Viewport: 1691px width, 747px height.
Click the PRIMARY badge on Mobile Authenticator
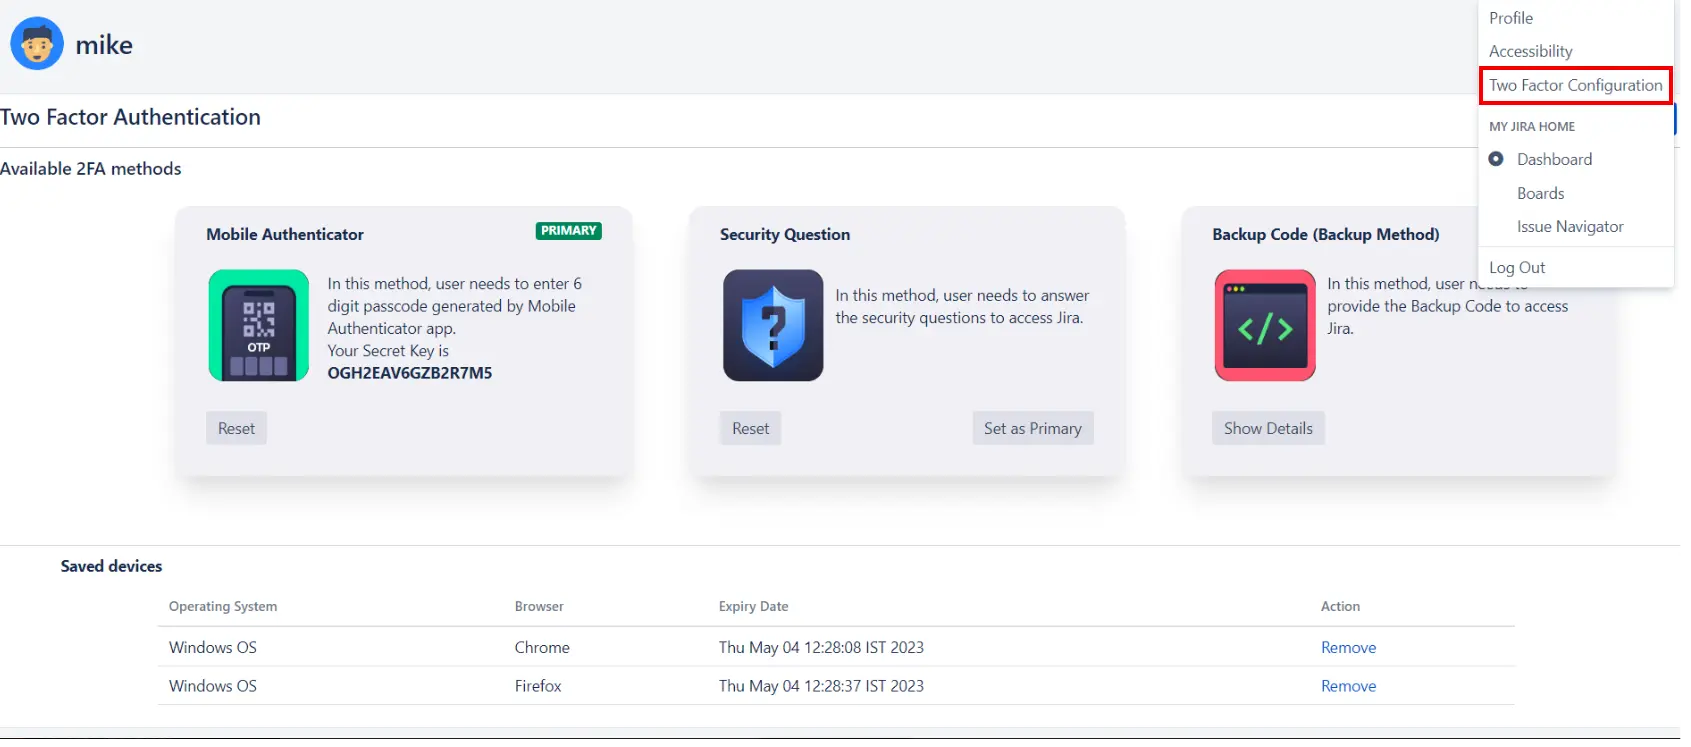pos(568,231)
